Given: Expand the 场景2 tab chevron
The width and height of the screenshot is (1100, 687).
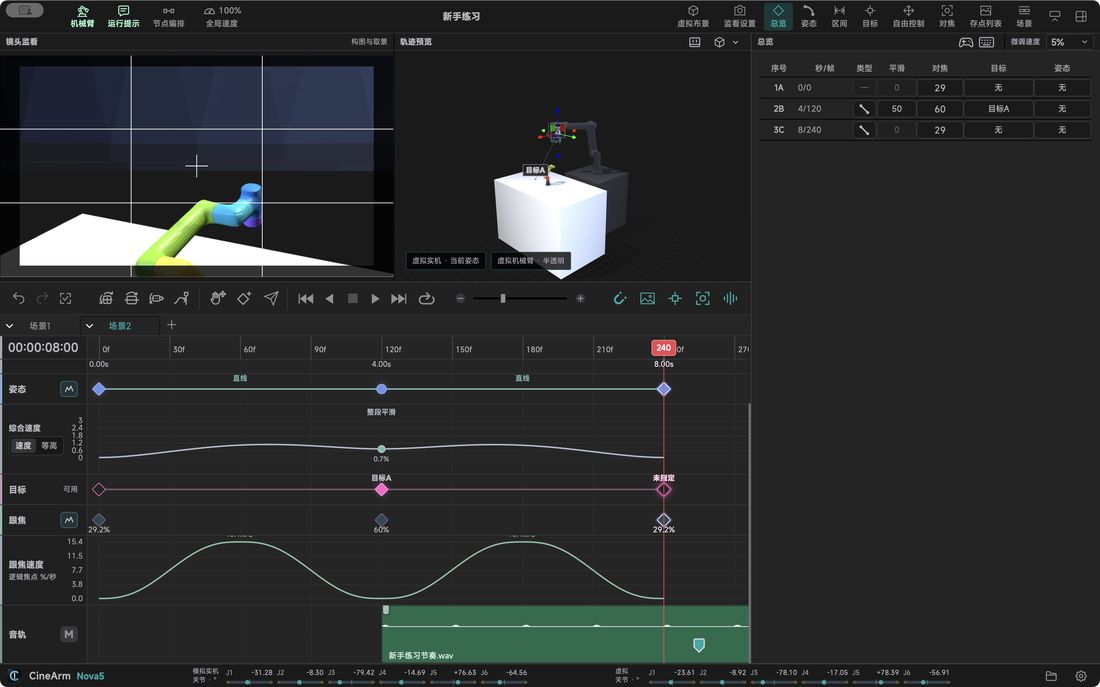Looking at the screenshot, I should click(89, 326).
